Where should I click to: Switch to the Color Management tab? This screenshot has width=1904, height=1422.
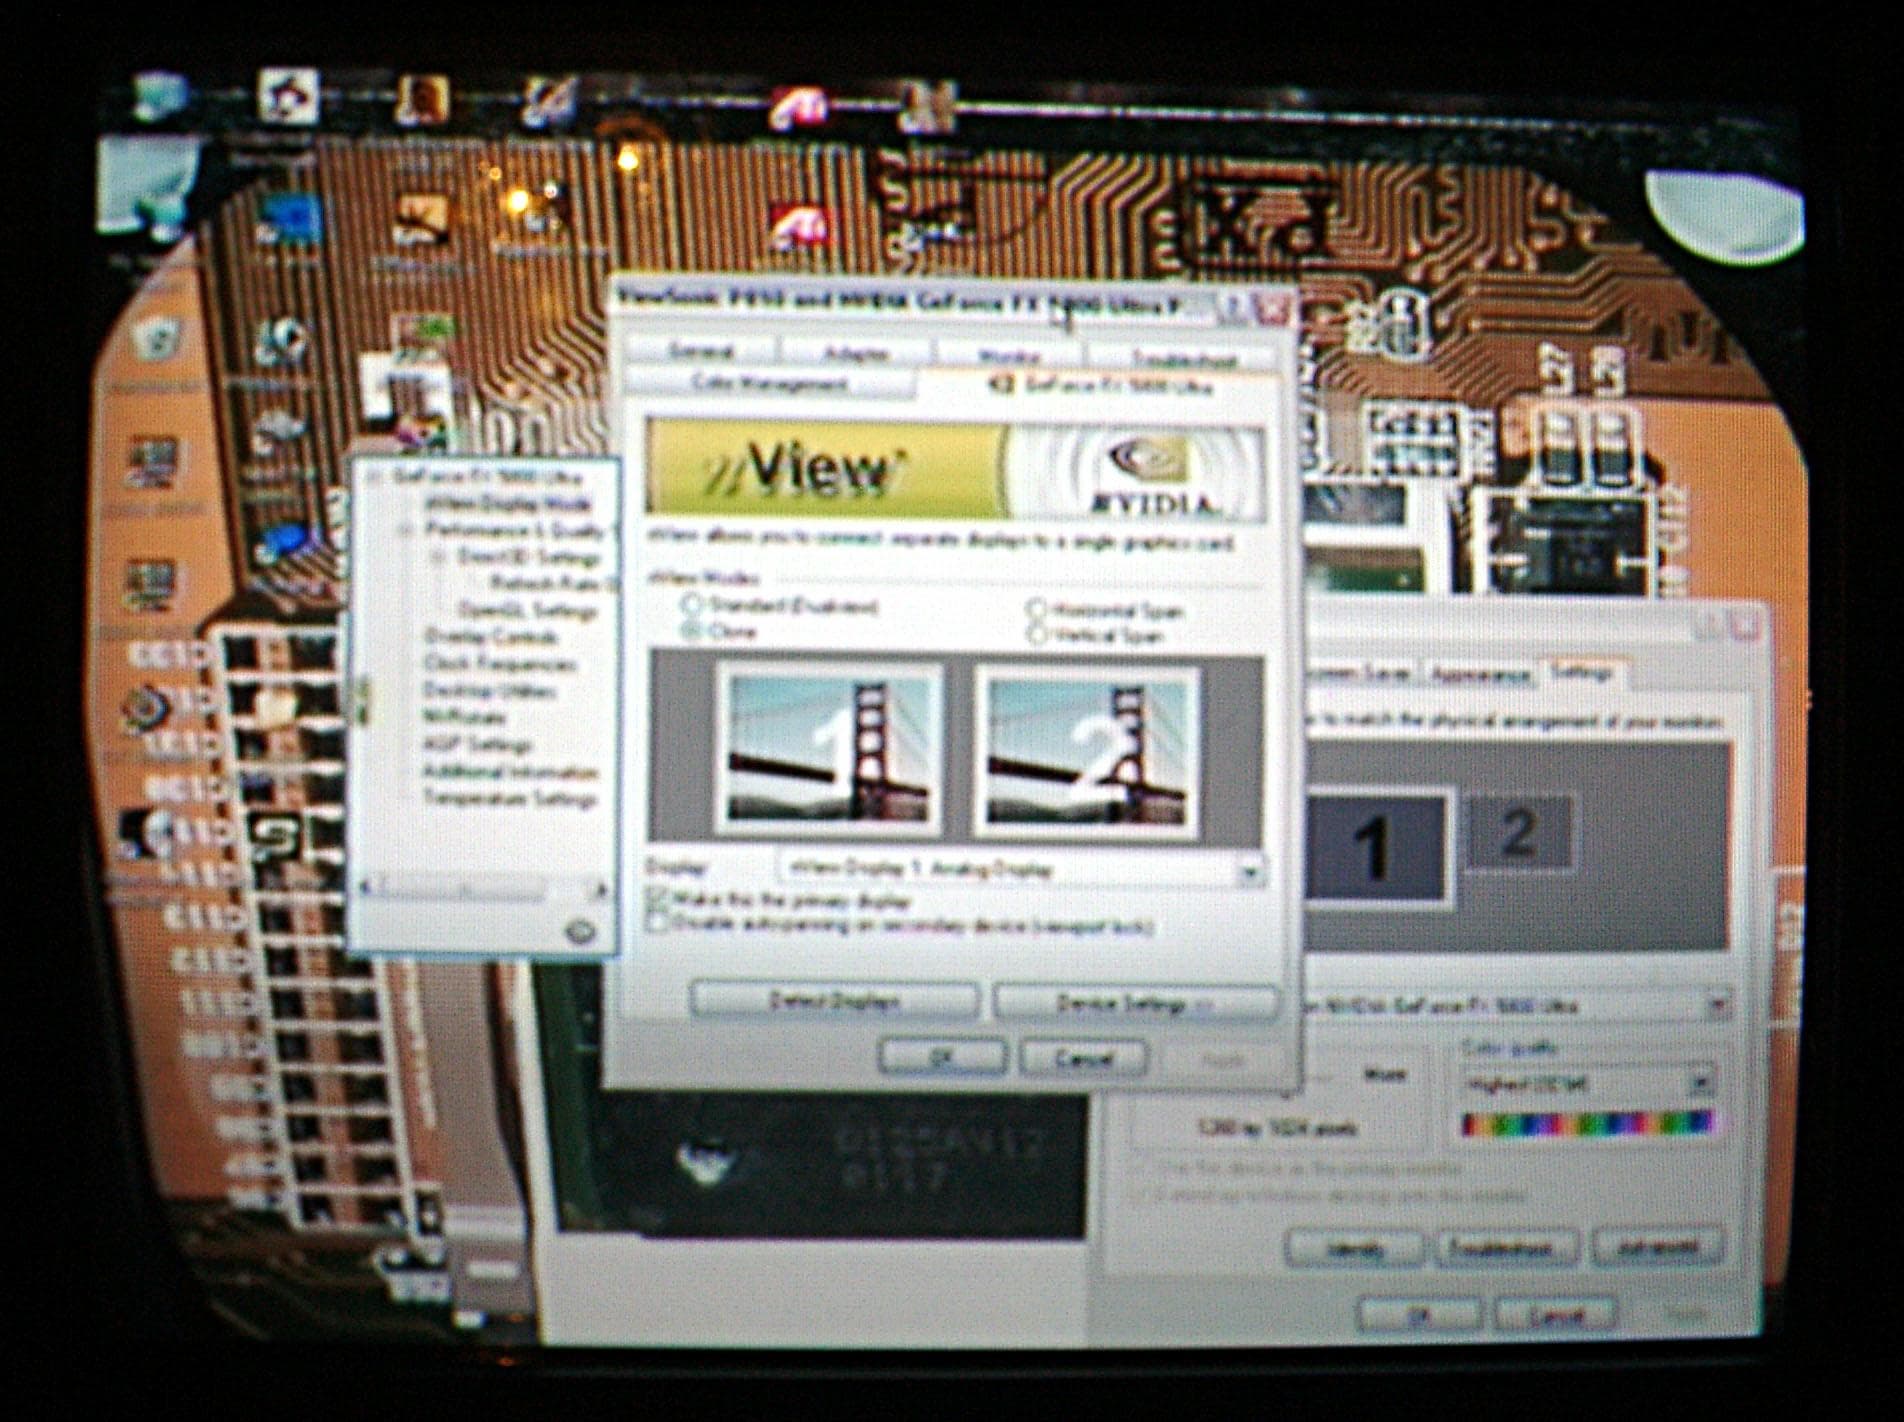pyautogui.click(x=769, y=383)
